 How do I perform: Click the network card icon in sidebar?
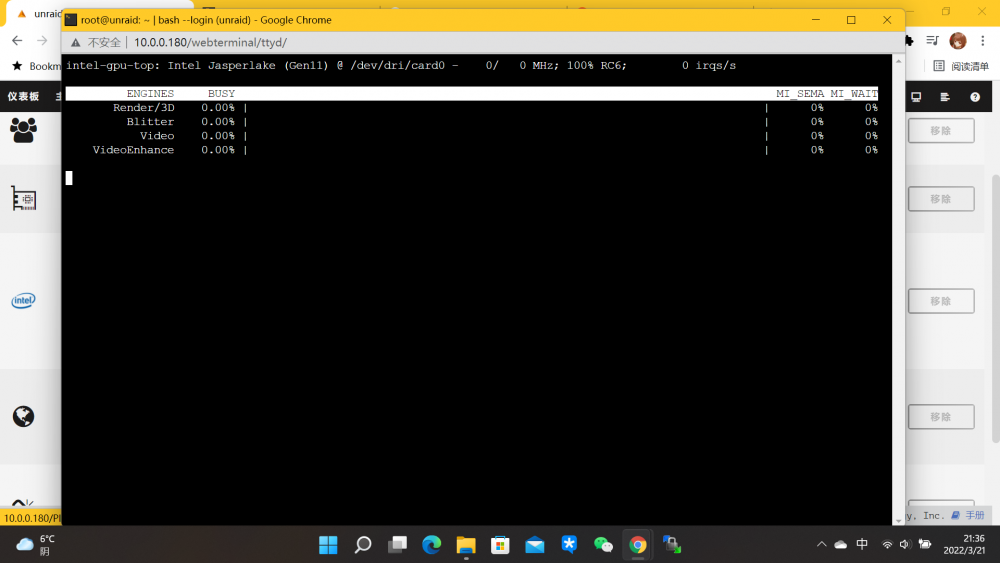pos(24,198)
